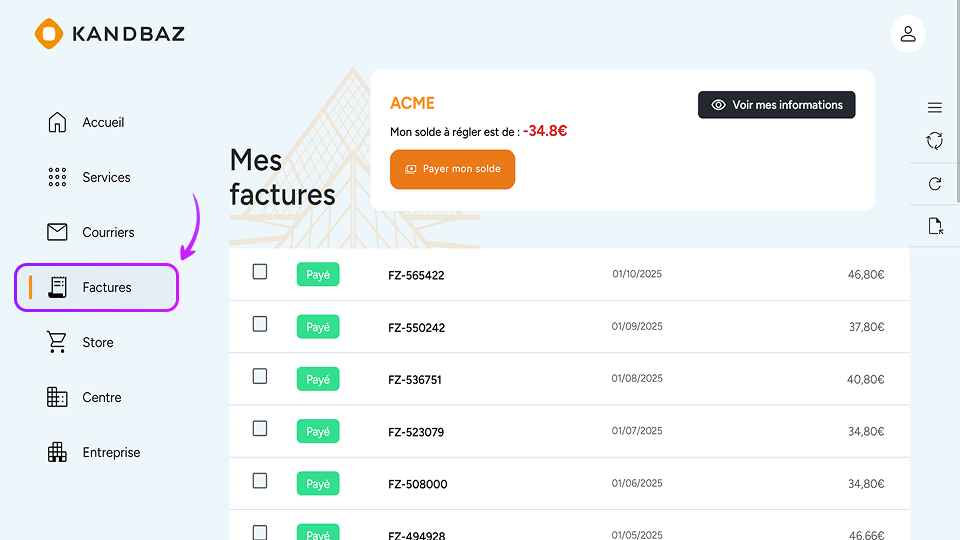Open invoice number FZ-523079
Image resolution: width=960 pixels, height=540 pixels.
(416, 432)
